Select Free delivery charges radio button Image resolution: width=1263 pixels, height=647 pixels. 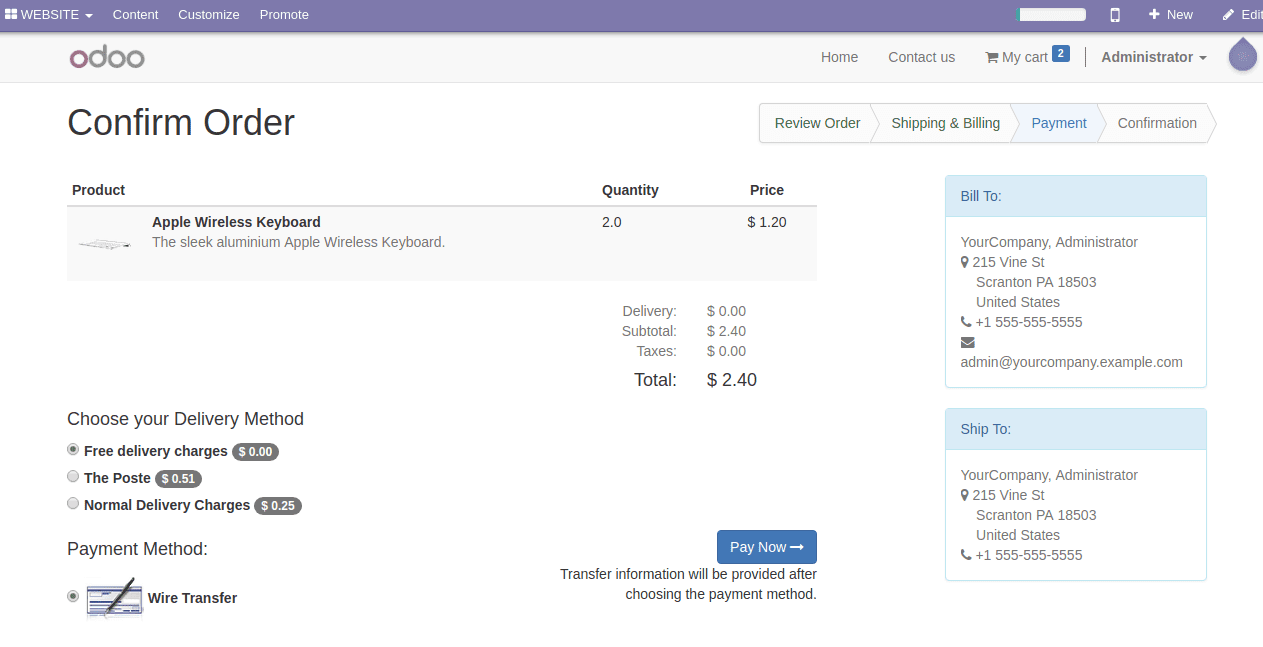[73, 450]
